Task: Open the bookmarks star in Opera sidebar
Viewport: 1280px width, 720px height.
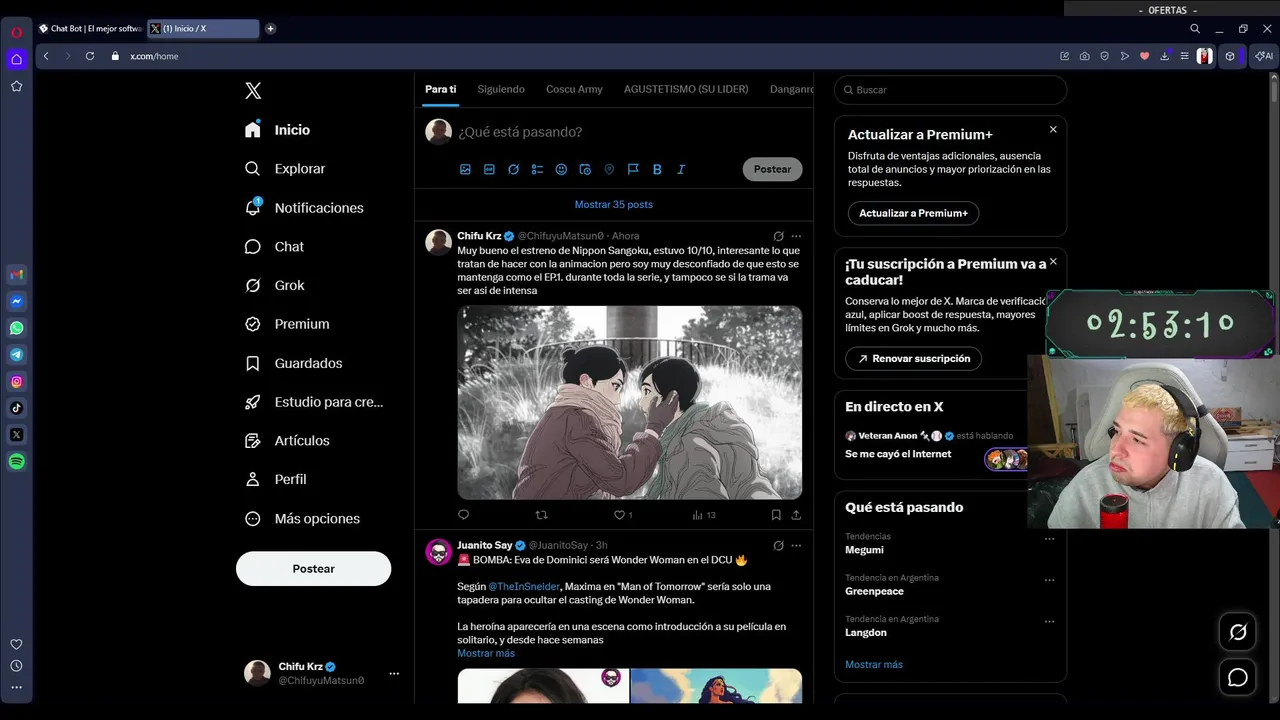Action: click(x=16, y=86)
